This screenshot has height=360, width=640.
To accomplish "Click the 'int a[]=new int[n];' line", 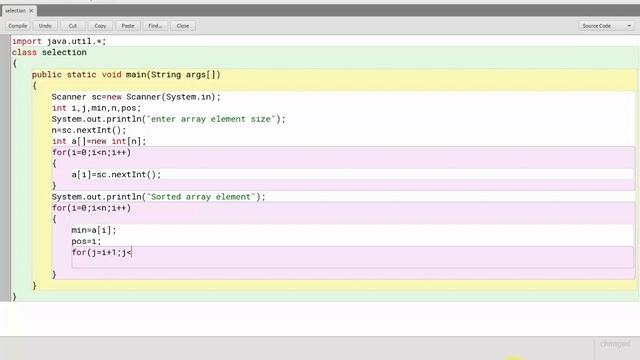I will (x=98, y=141).
